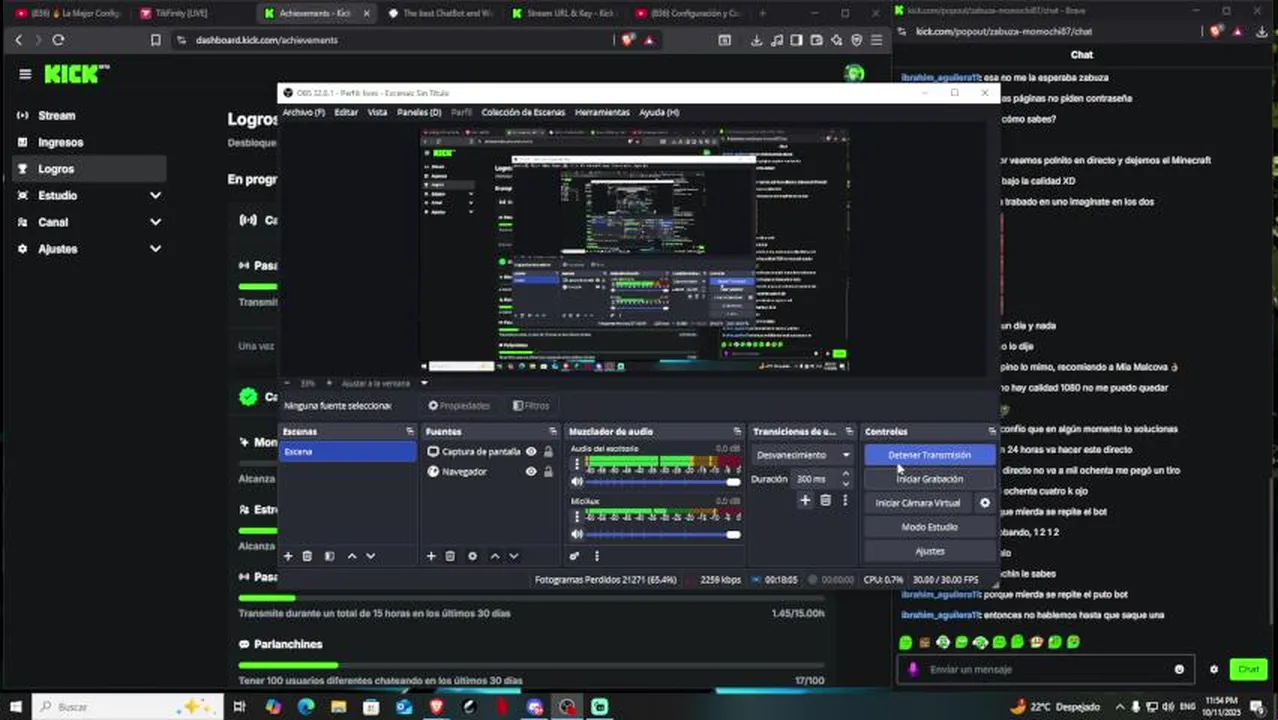This screenshot has width=1278, height=720.
Task: Toggle lock on Captura de pantalla source
Action: click(548, 452)
